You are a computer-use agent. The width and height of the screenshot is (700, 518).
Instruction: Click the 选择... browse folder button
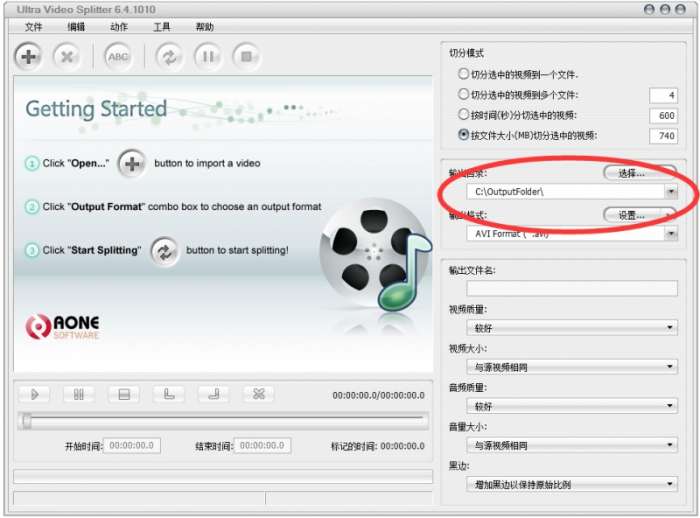pos(640,173)
